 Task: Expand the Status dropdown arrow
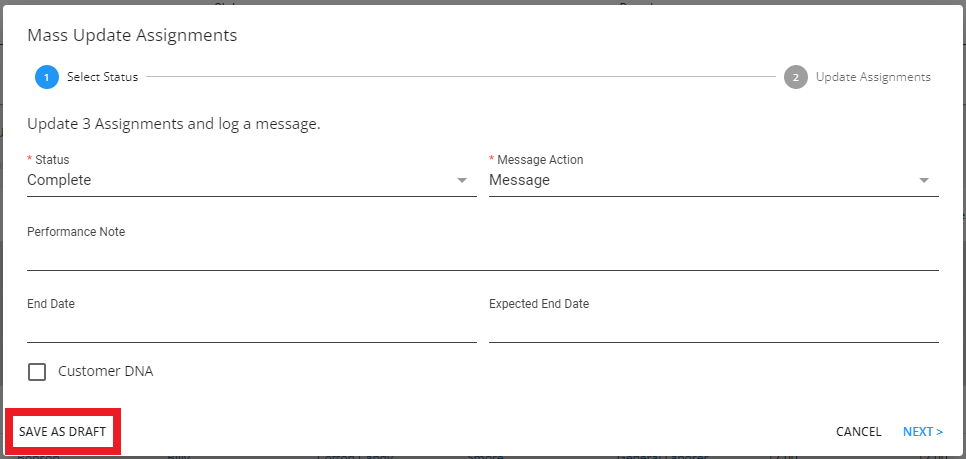coord(462,181)
